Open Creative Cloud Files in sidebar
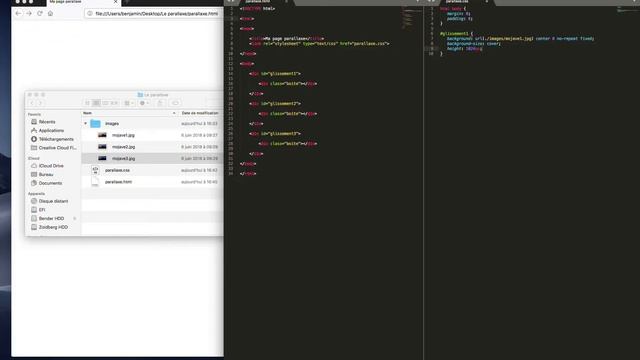This screenshot has width=640, height=360. click(57, 148)
